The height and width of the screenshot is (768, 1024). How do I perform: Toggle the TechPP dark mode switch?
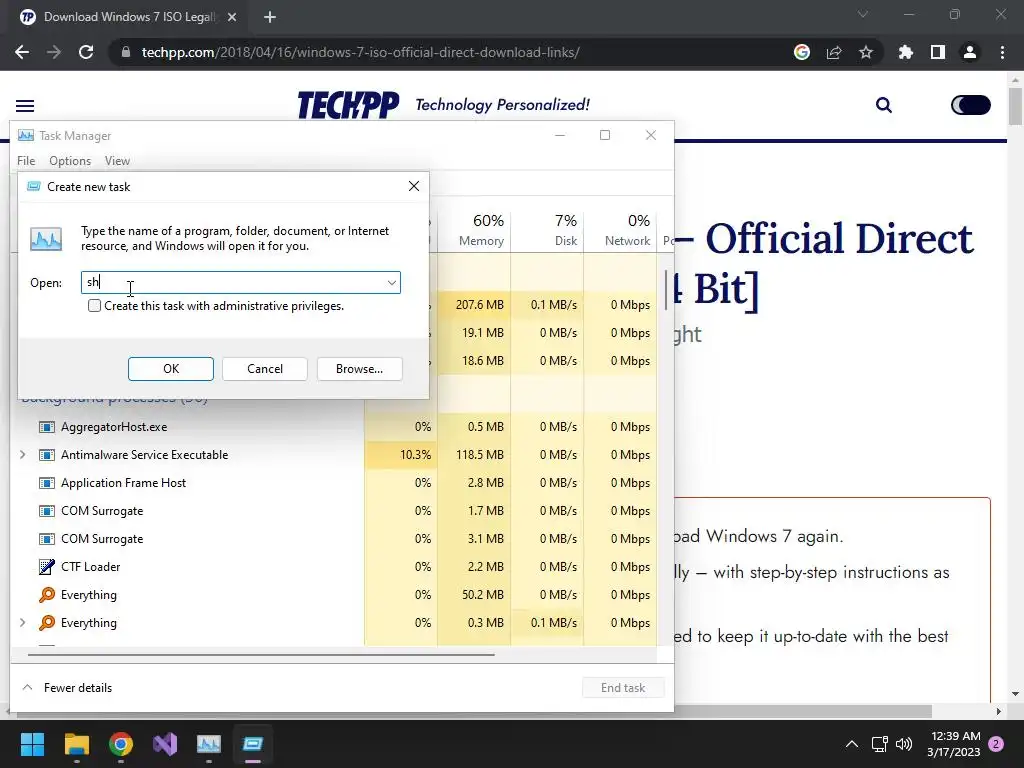tap(970, 105)
